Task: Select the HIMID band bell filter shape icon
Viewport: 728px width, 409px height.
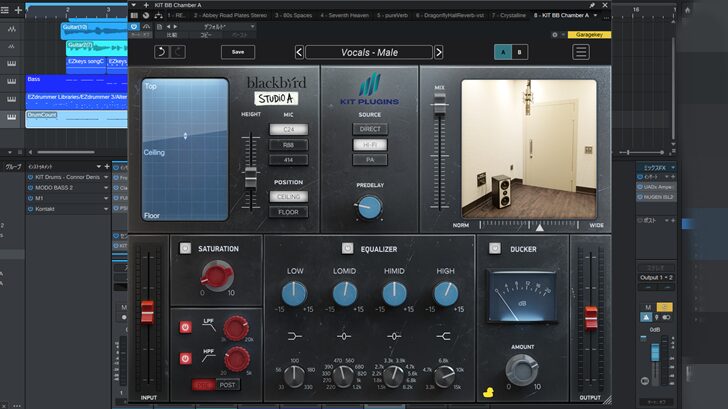Action: coord(394,336)
